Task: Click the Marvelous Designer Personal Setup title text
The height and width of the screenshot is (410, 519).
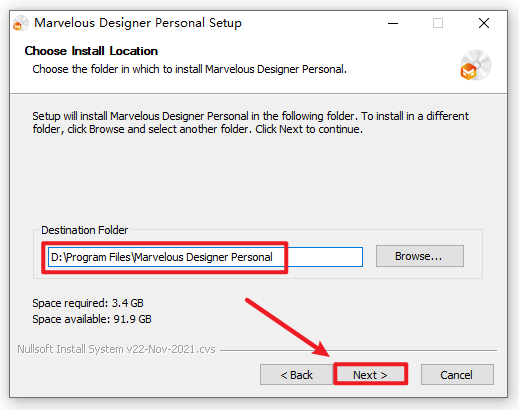Action: 138,23
